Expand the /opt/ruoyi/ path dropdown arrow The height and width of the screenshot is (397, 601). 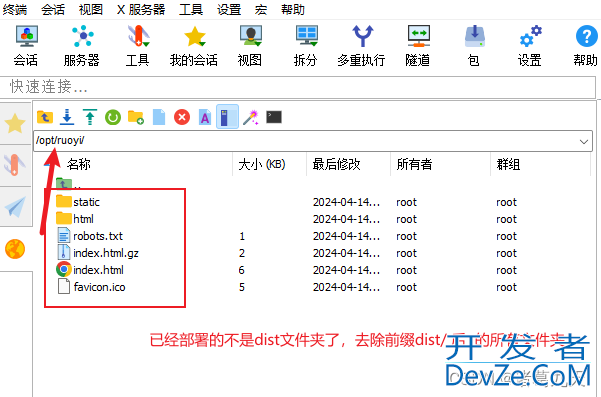(584, 141)
